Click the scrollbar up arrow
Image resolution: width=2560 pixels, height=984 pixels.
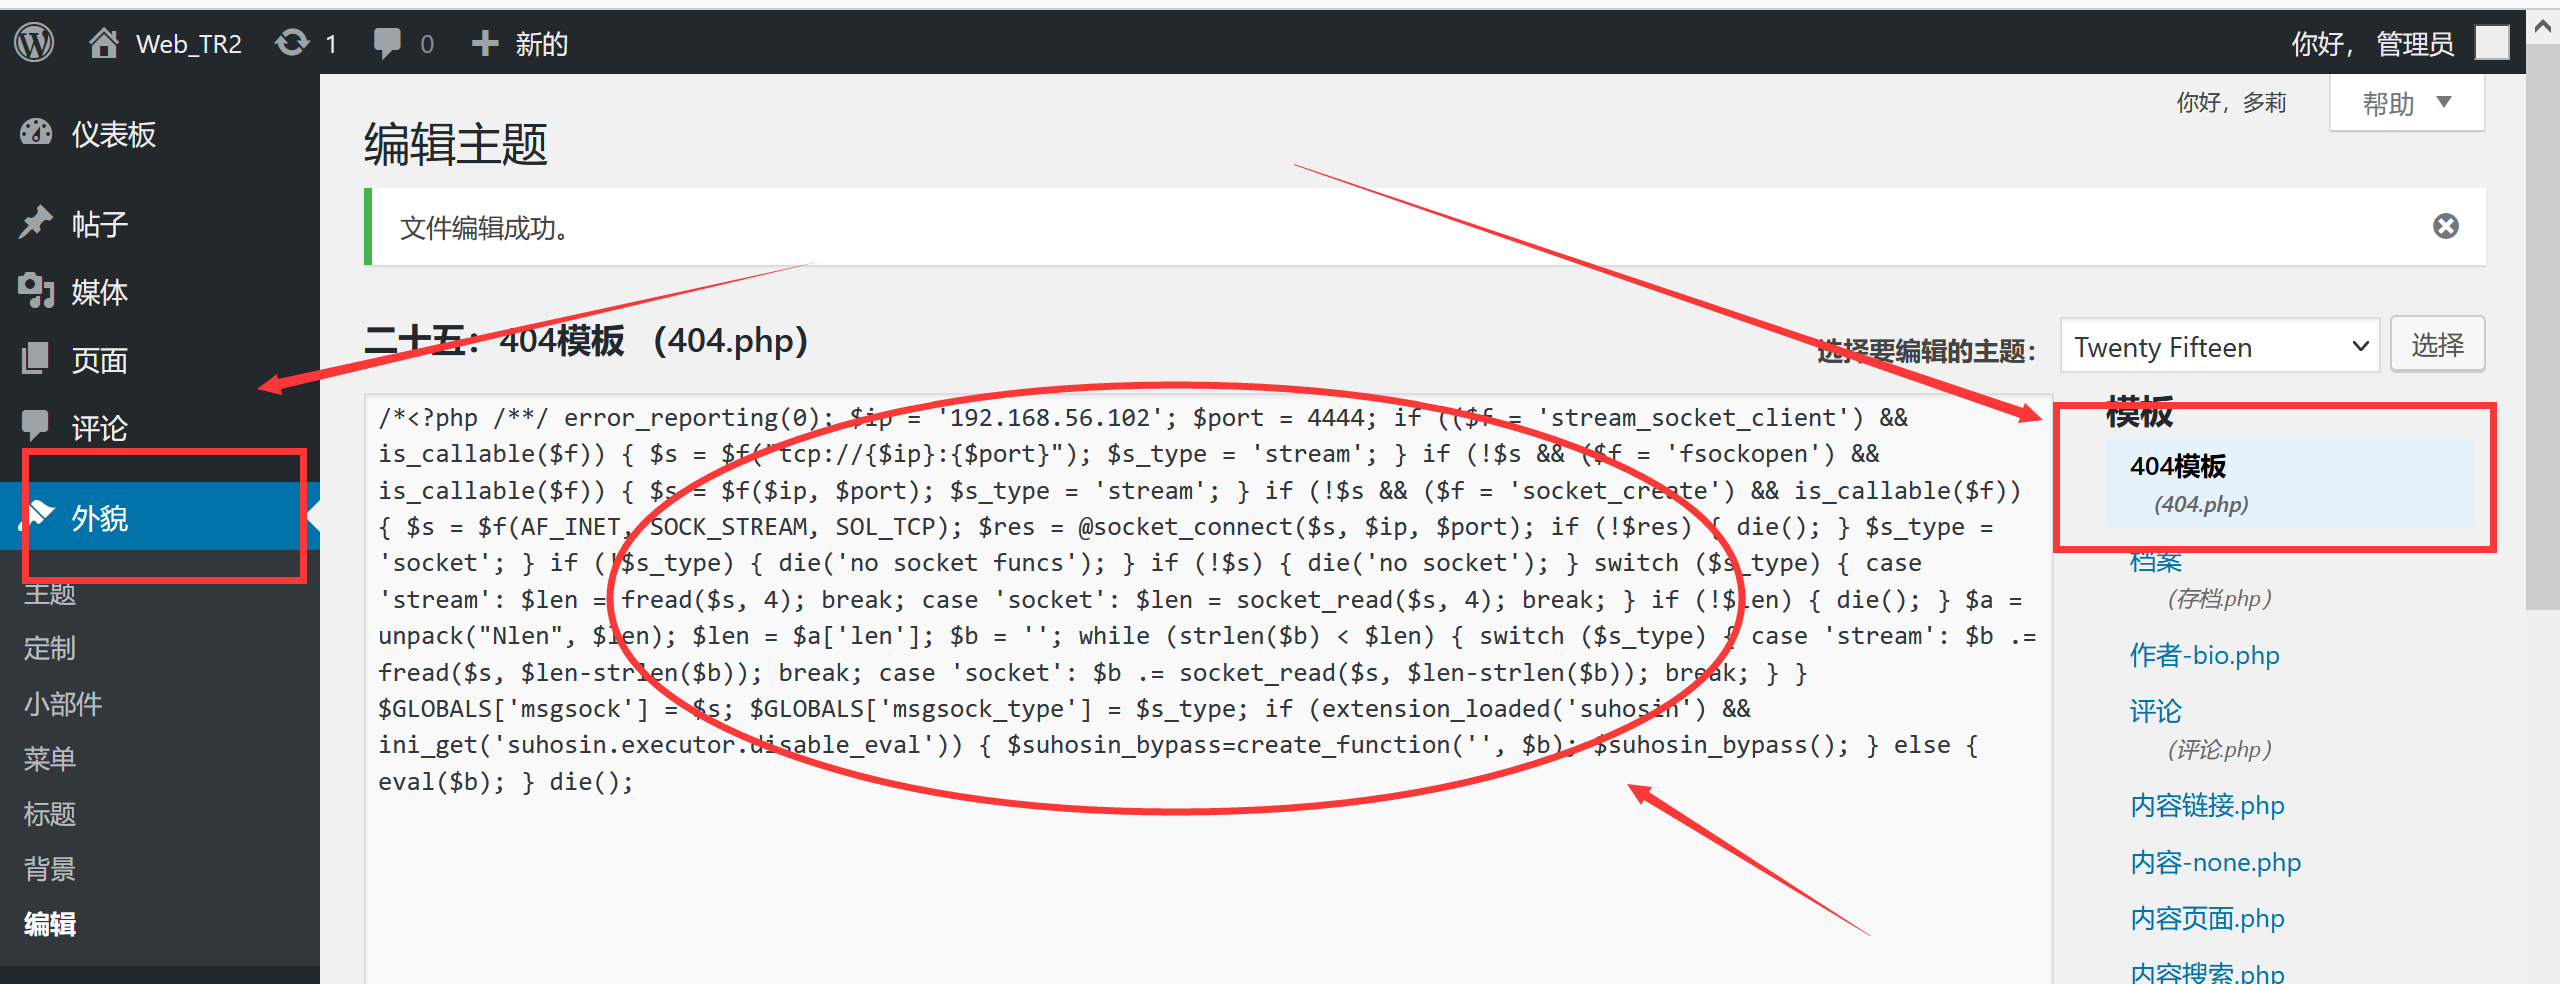click(x=2543, y=28)
